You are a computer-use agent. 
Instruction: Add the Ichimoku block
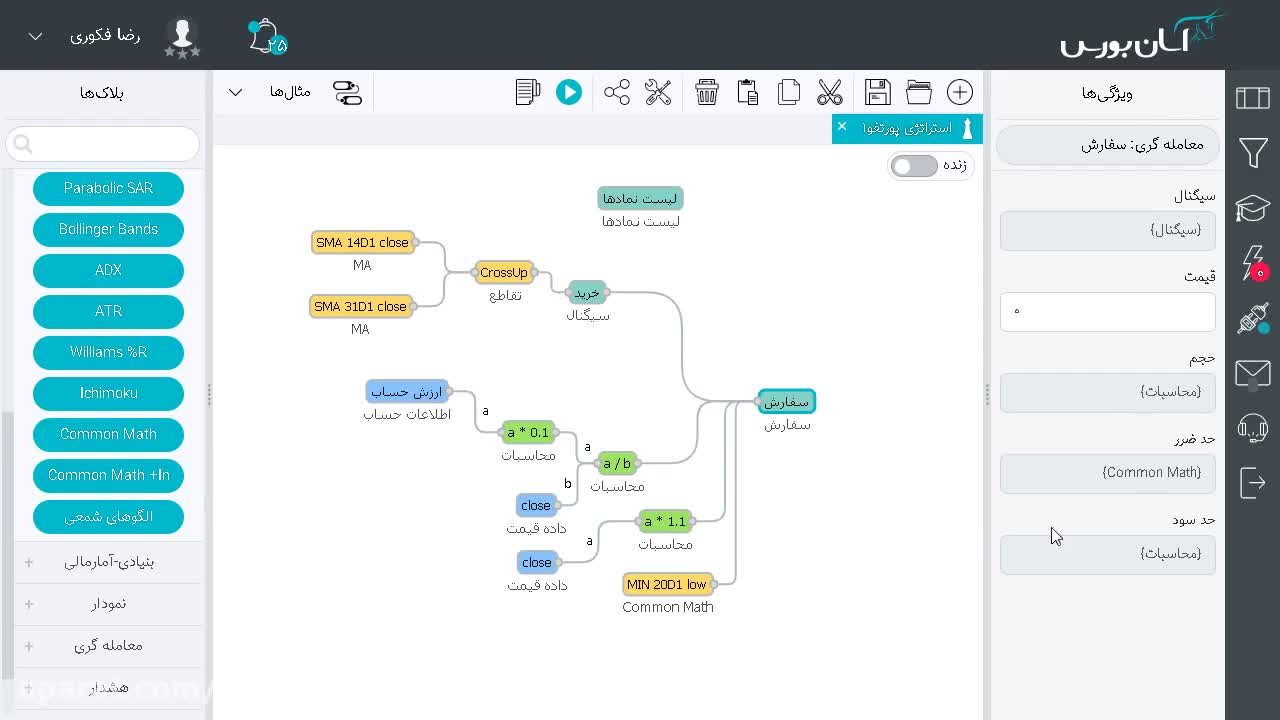pyautogui.click(x=108, y=393)
